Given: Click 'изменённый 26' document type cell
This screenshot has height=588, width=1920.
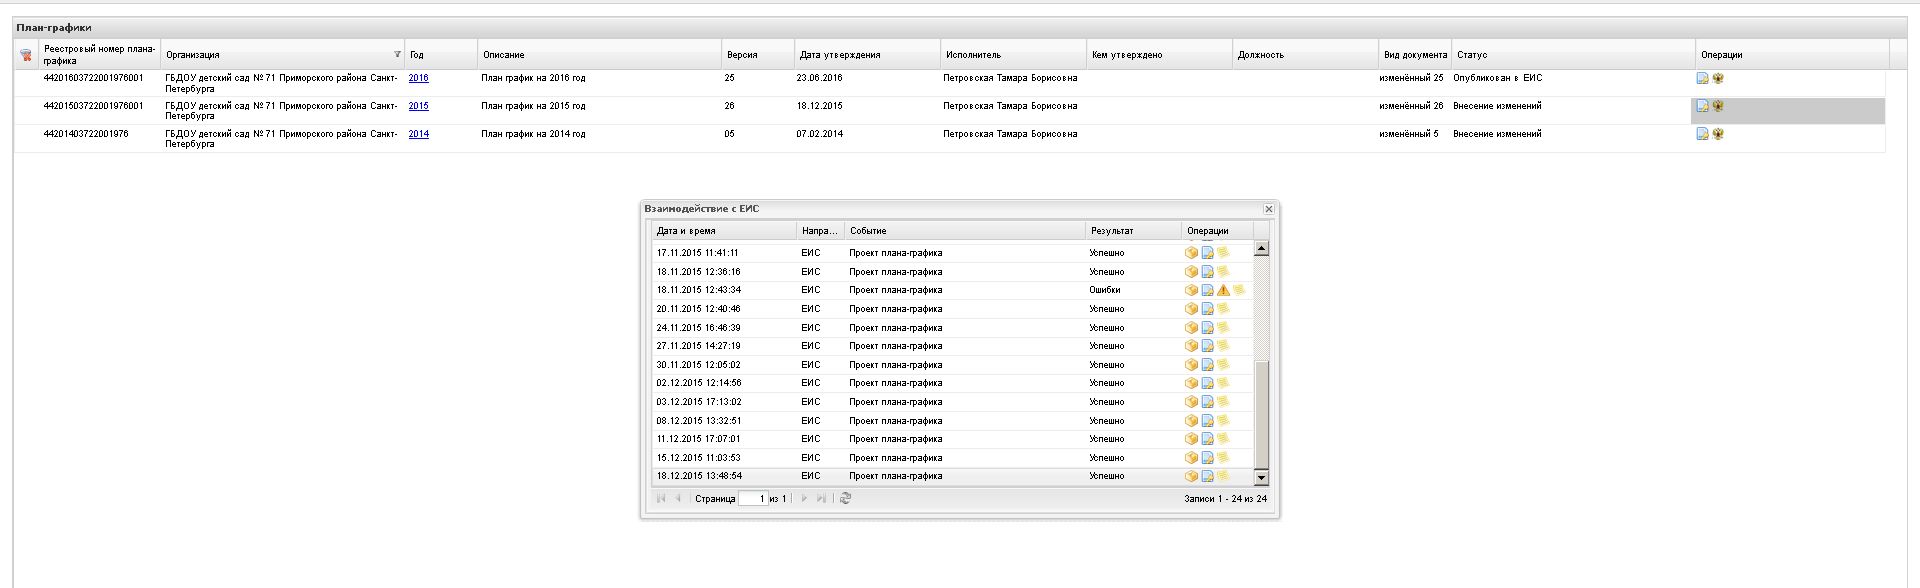Looking at the screenshot, I should click(1411, 106).
